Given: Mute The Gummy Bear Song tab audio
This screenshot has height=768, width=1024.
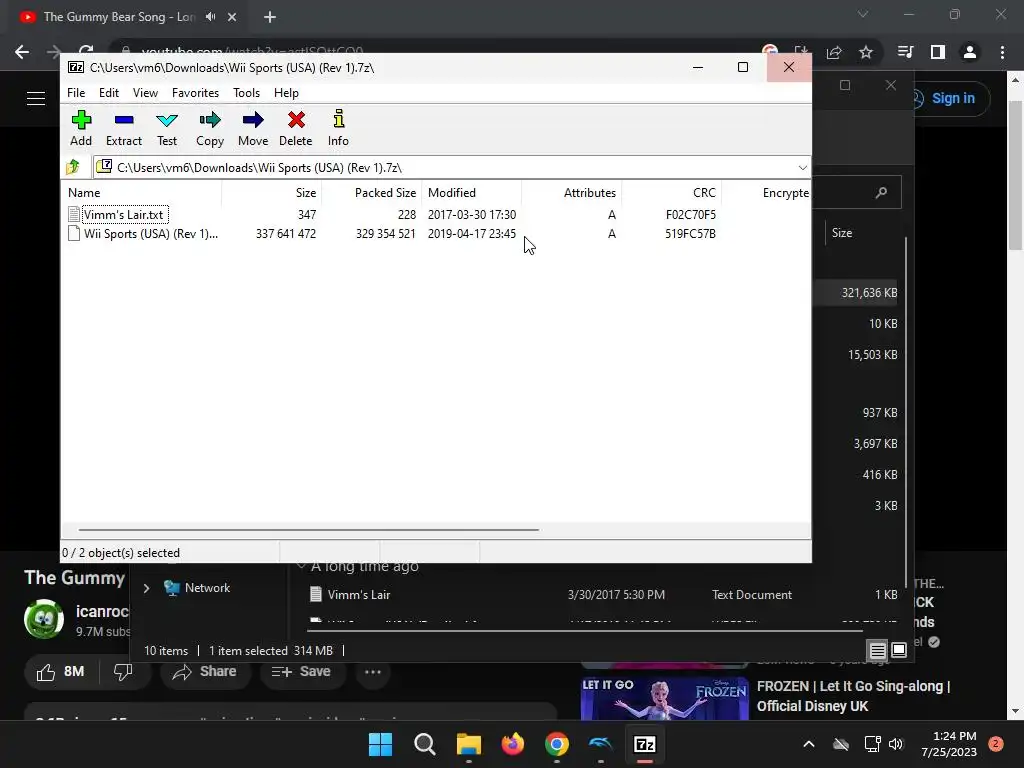Looking at the screenshot, I should click(210, 17).
